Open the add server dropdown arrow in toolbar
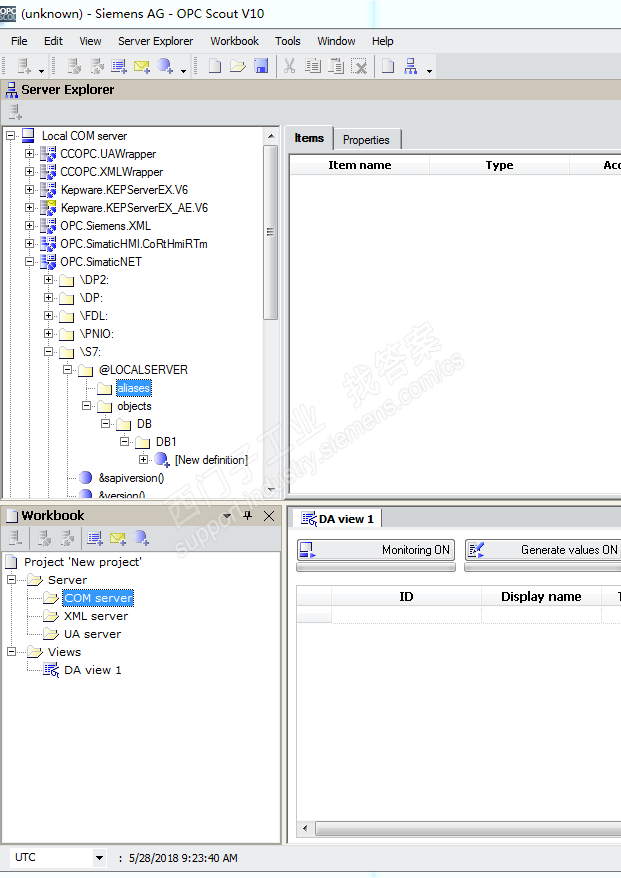Viewport: 621px width, 878px height. click(41, 71)
